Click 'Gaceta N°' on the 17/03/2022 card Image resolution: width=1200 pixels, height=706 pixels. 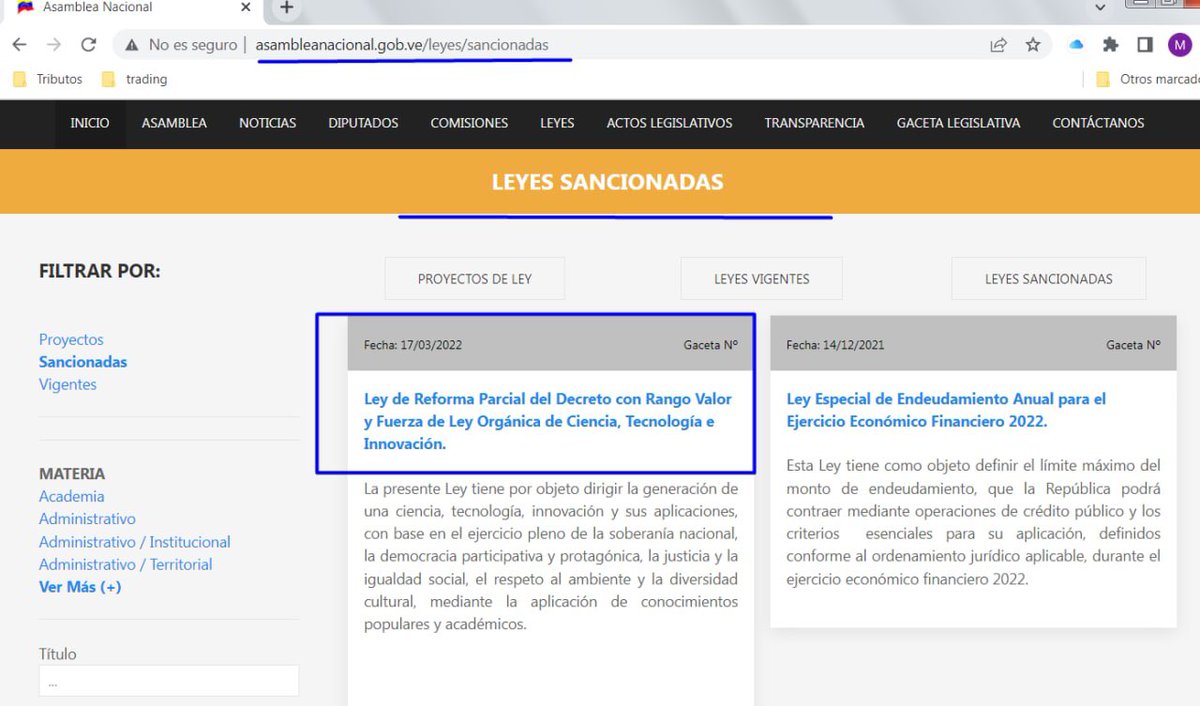710,345
